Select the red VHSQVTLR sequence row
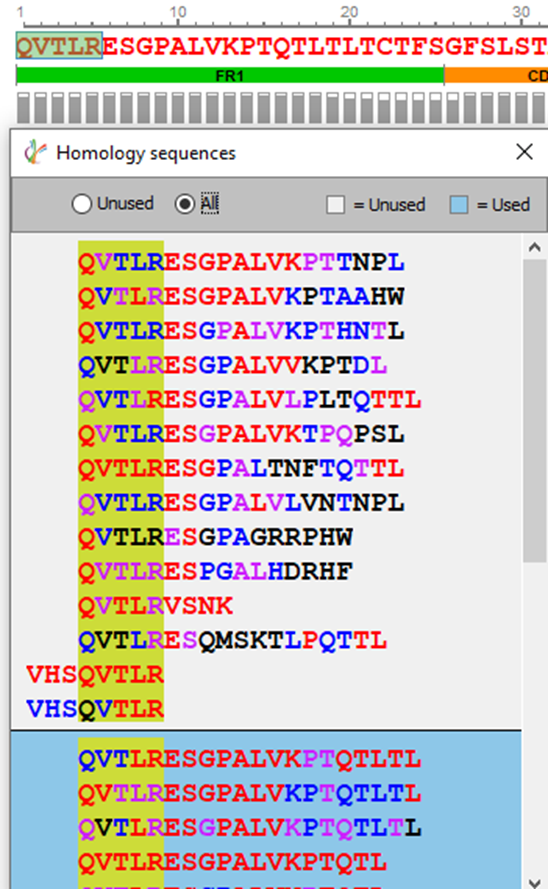 pyautogui.click(x=95, y=675)
